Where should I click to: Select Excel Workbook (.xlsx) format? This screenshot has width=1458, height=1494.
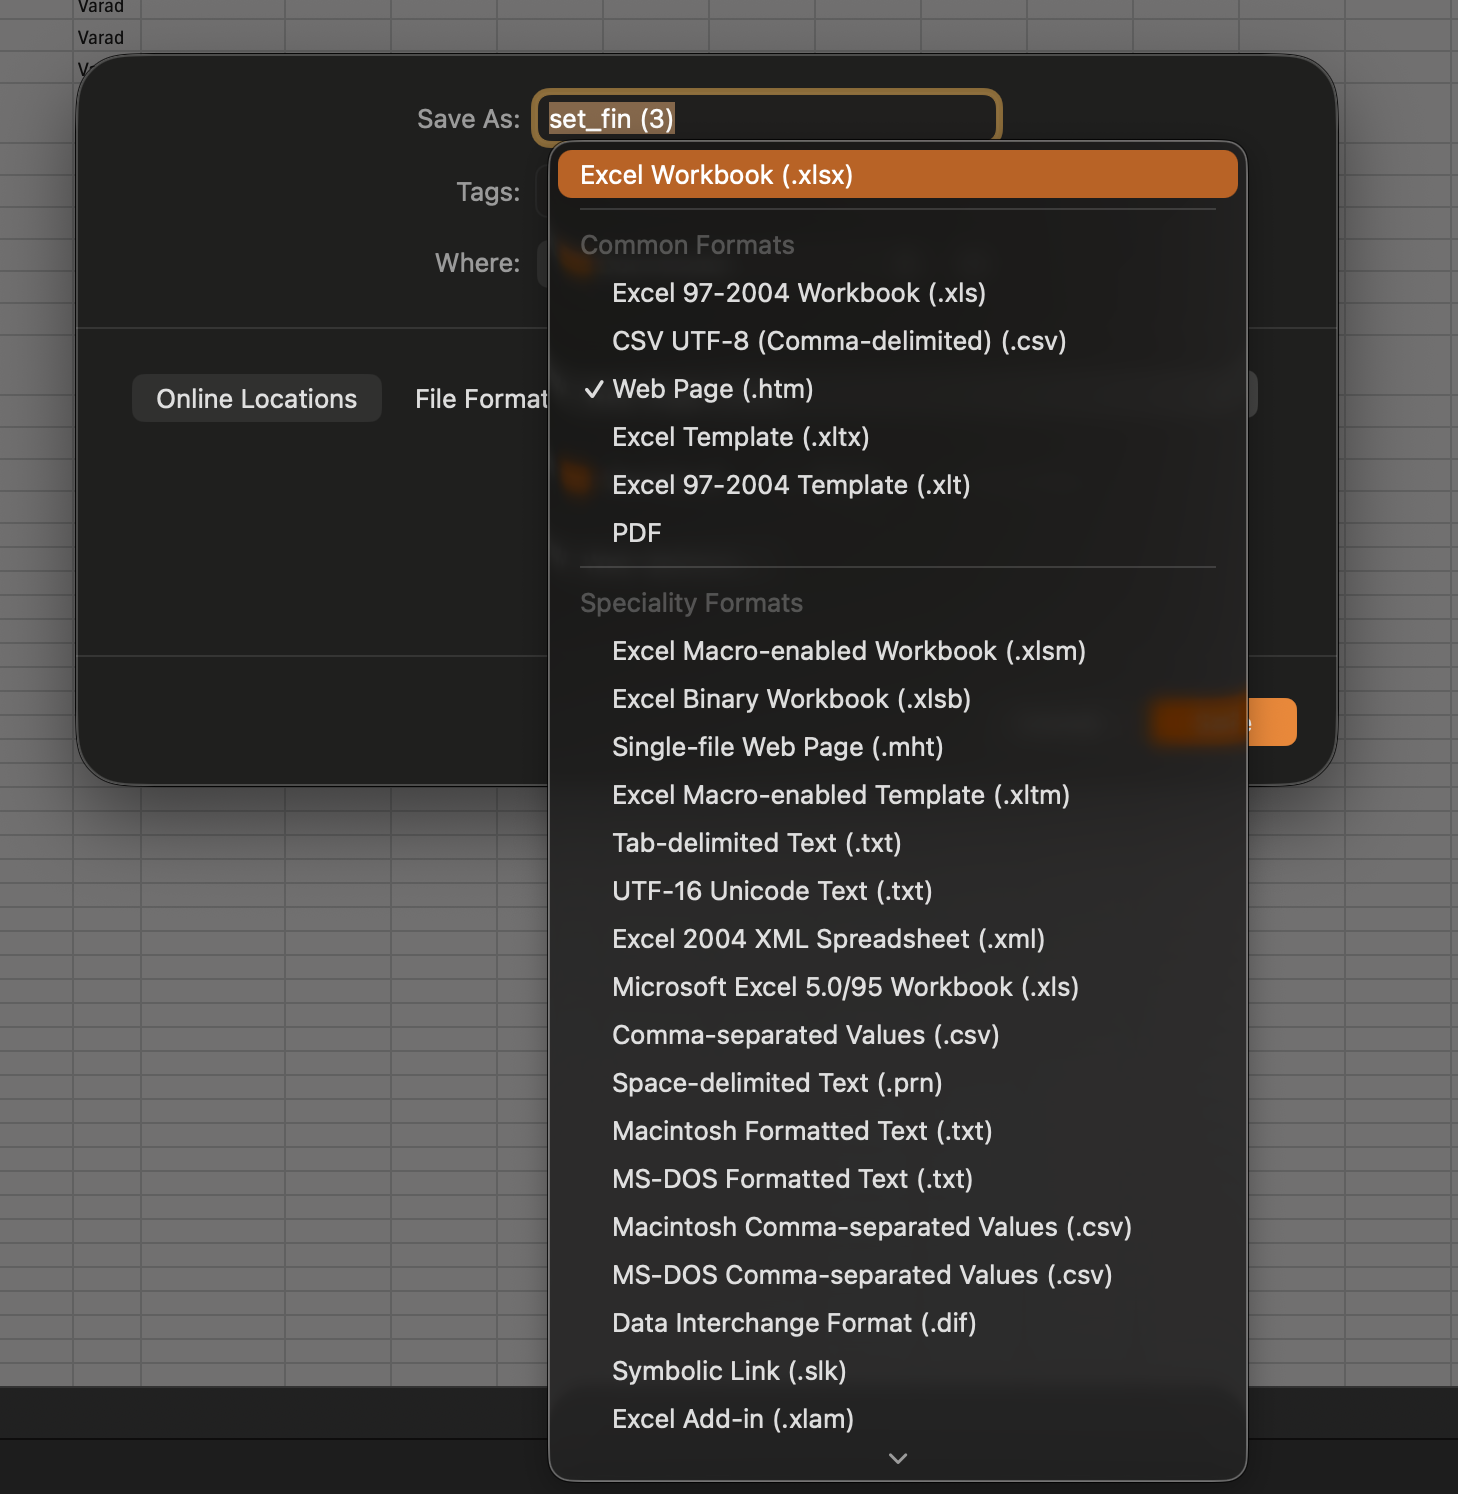(716, 175)
